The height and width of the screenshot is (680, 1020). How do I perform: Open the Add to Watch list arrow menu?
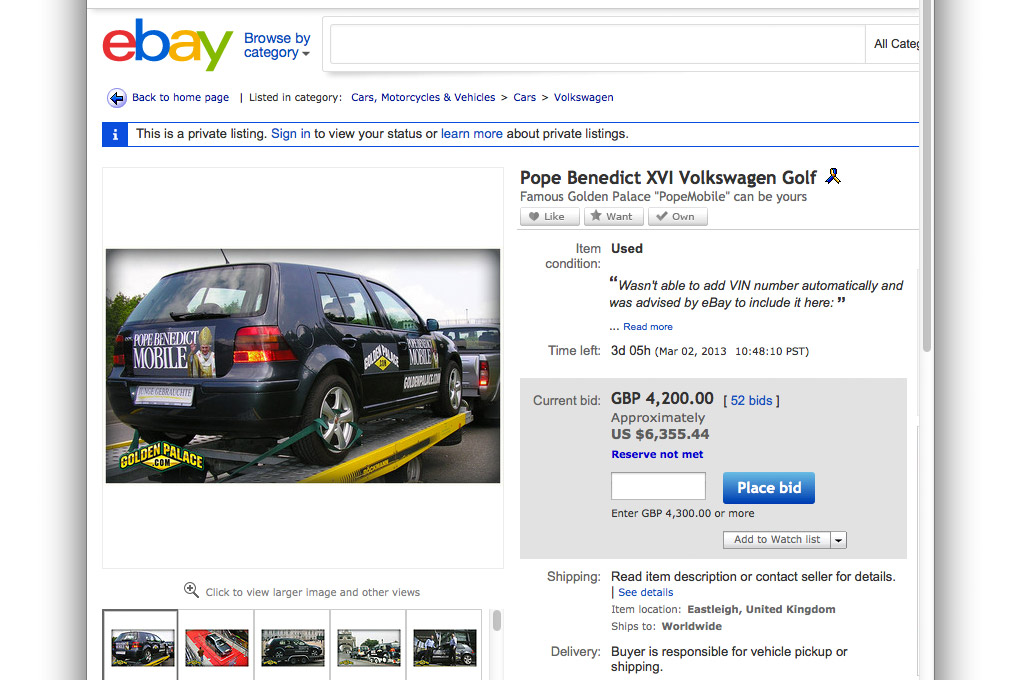click(839, 540)
